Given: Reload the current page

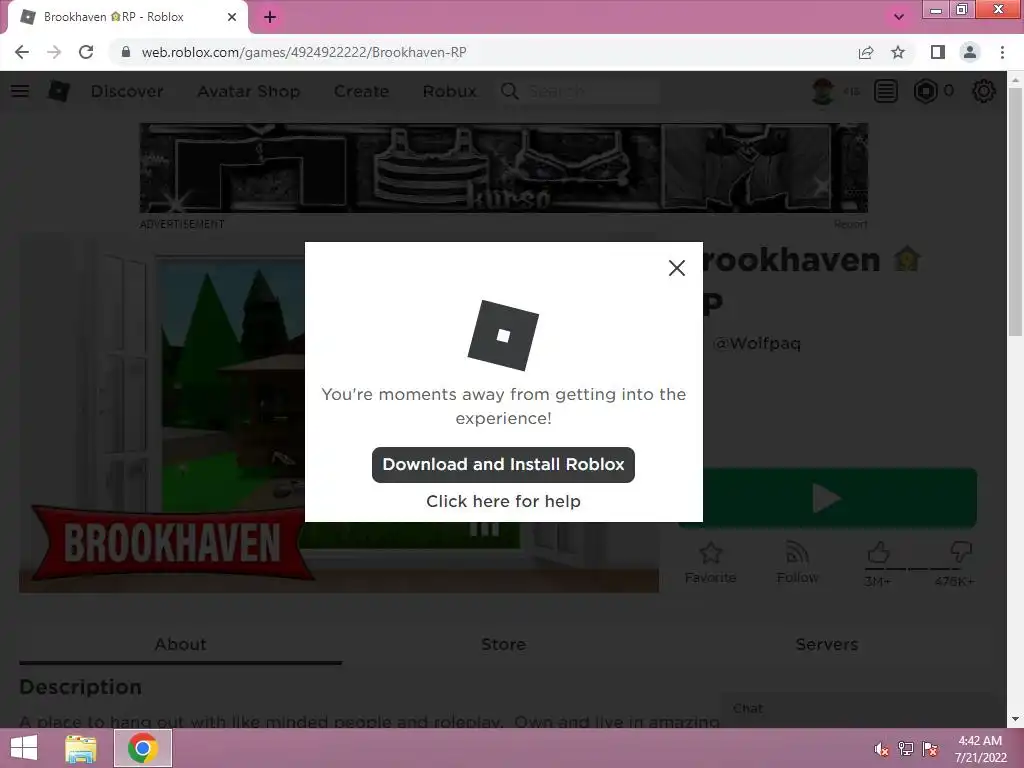Looking at the screenshot, I should click(86, 52).
